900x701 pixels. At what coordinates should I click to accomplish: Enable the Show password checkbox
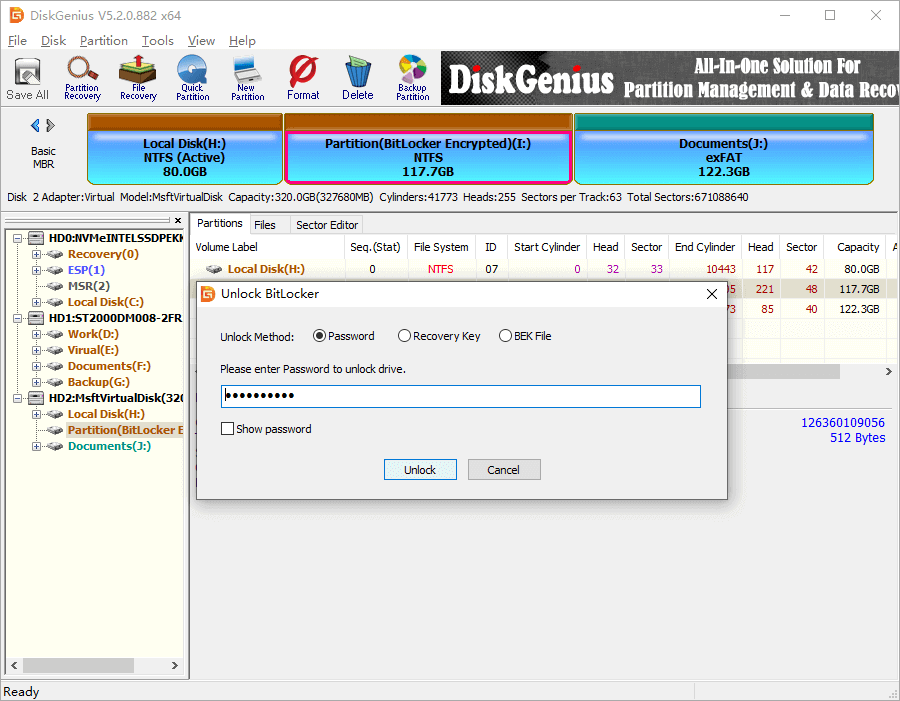pos(228,429)
